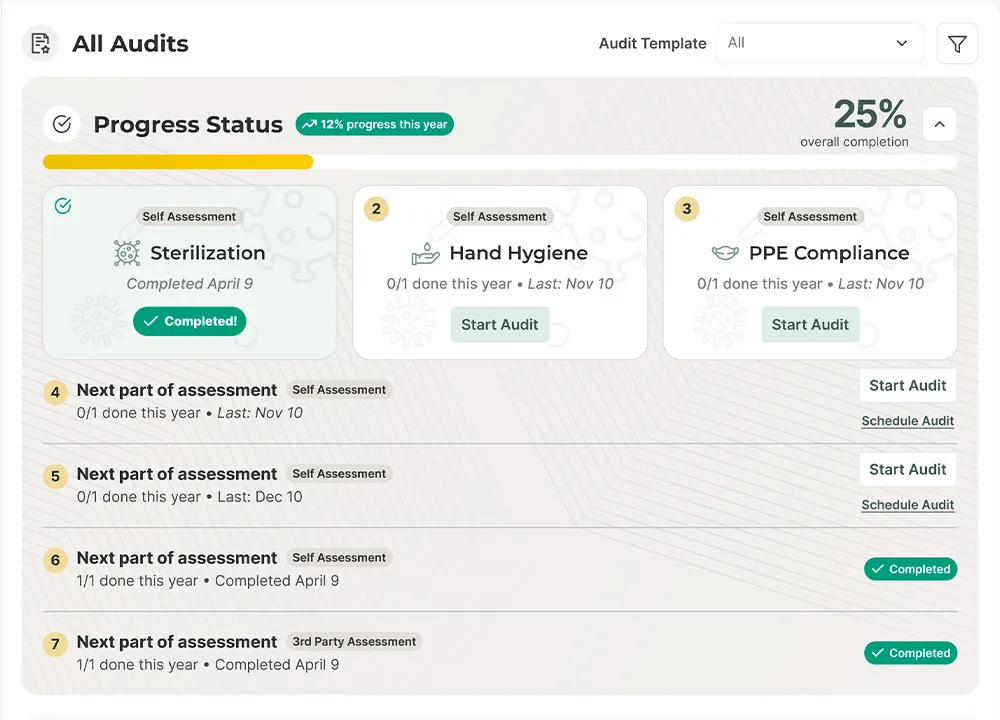Start Audit for Hand Hygiene

[x=499, y=324]
